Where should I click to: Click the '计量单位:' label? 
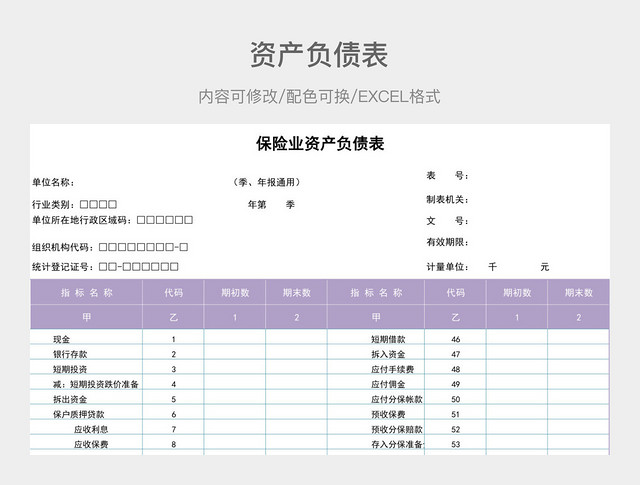pyautogui.click(x=447, y=267)
